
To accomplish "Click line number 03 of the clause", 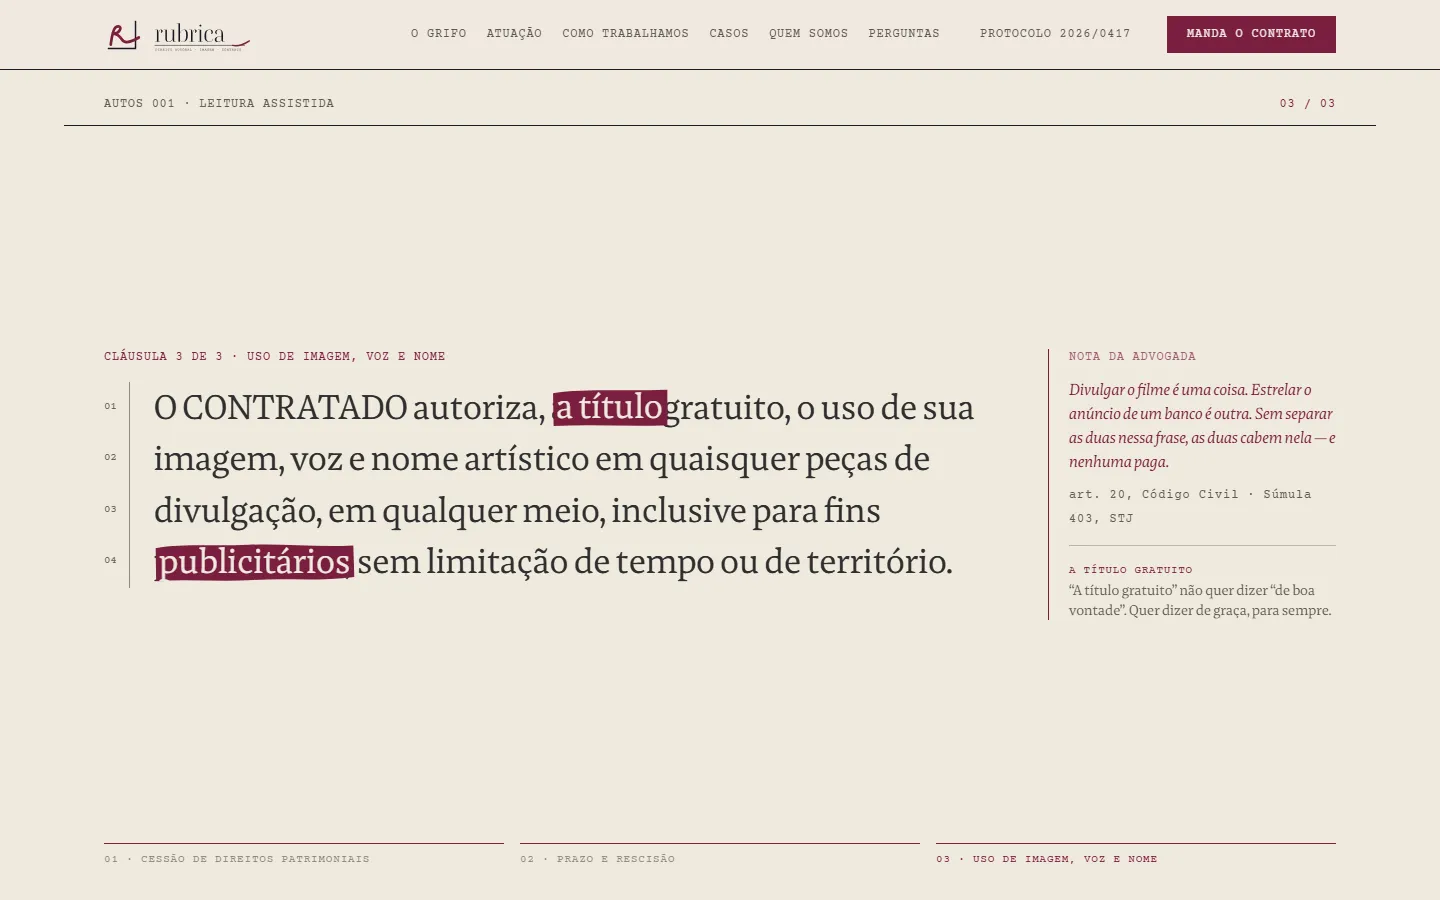I will (x=110, y=509).
